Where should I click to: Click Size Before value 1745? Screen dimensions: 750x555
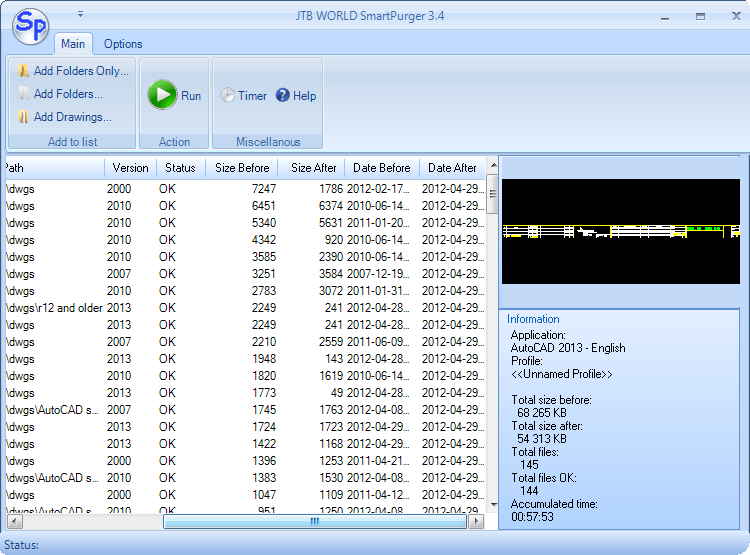point(264,410)
